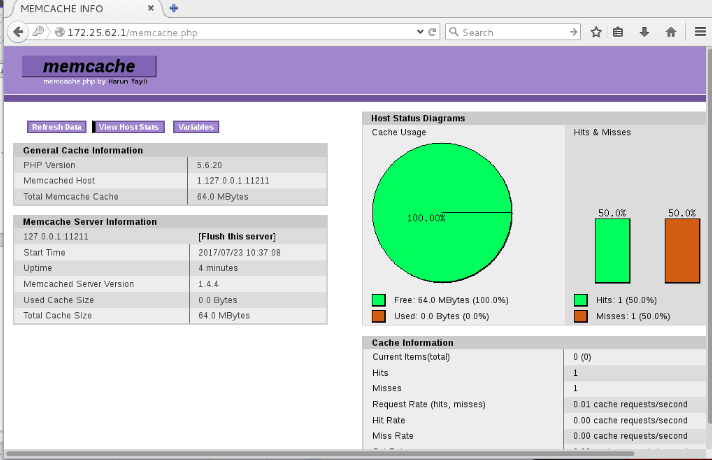Screen dimensions: 712x460
Task: Click the browser Back arrow button
Action: tap(18, 32)
